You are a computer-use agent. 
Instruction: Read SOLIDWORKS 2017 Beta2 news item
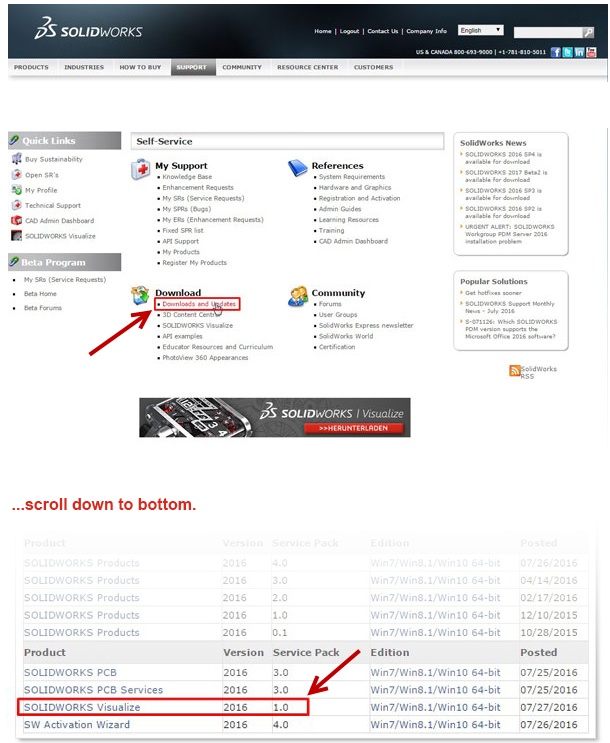[506, 176]
